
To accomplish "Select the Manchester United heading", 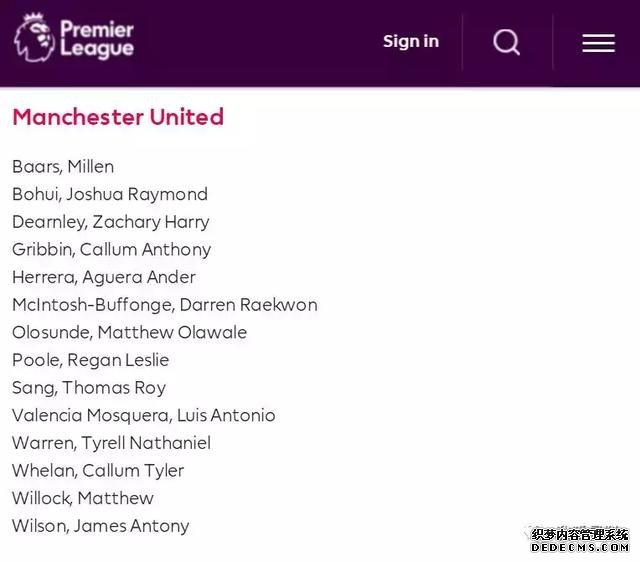I will point(118,117).
